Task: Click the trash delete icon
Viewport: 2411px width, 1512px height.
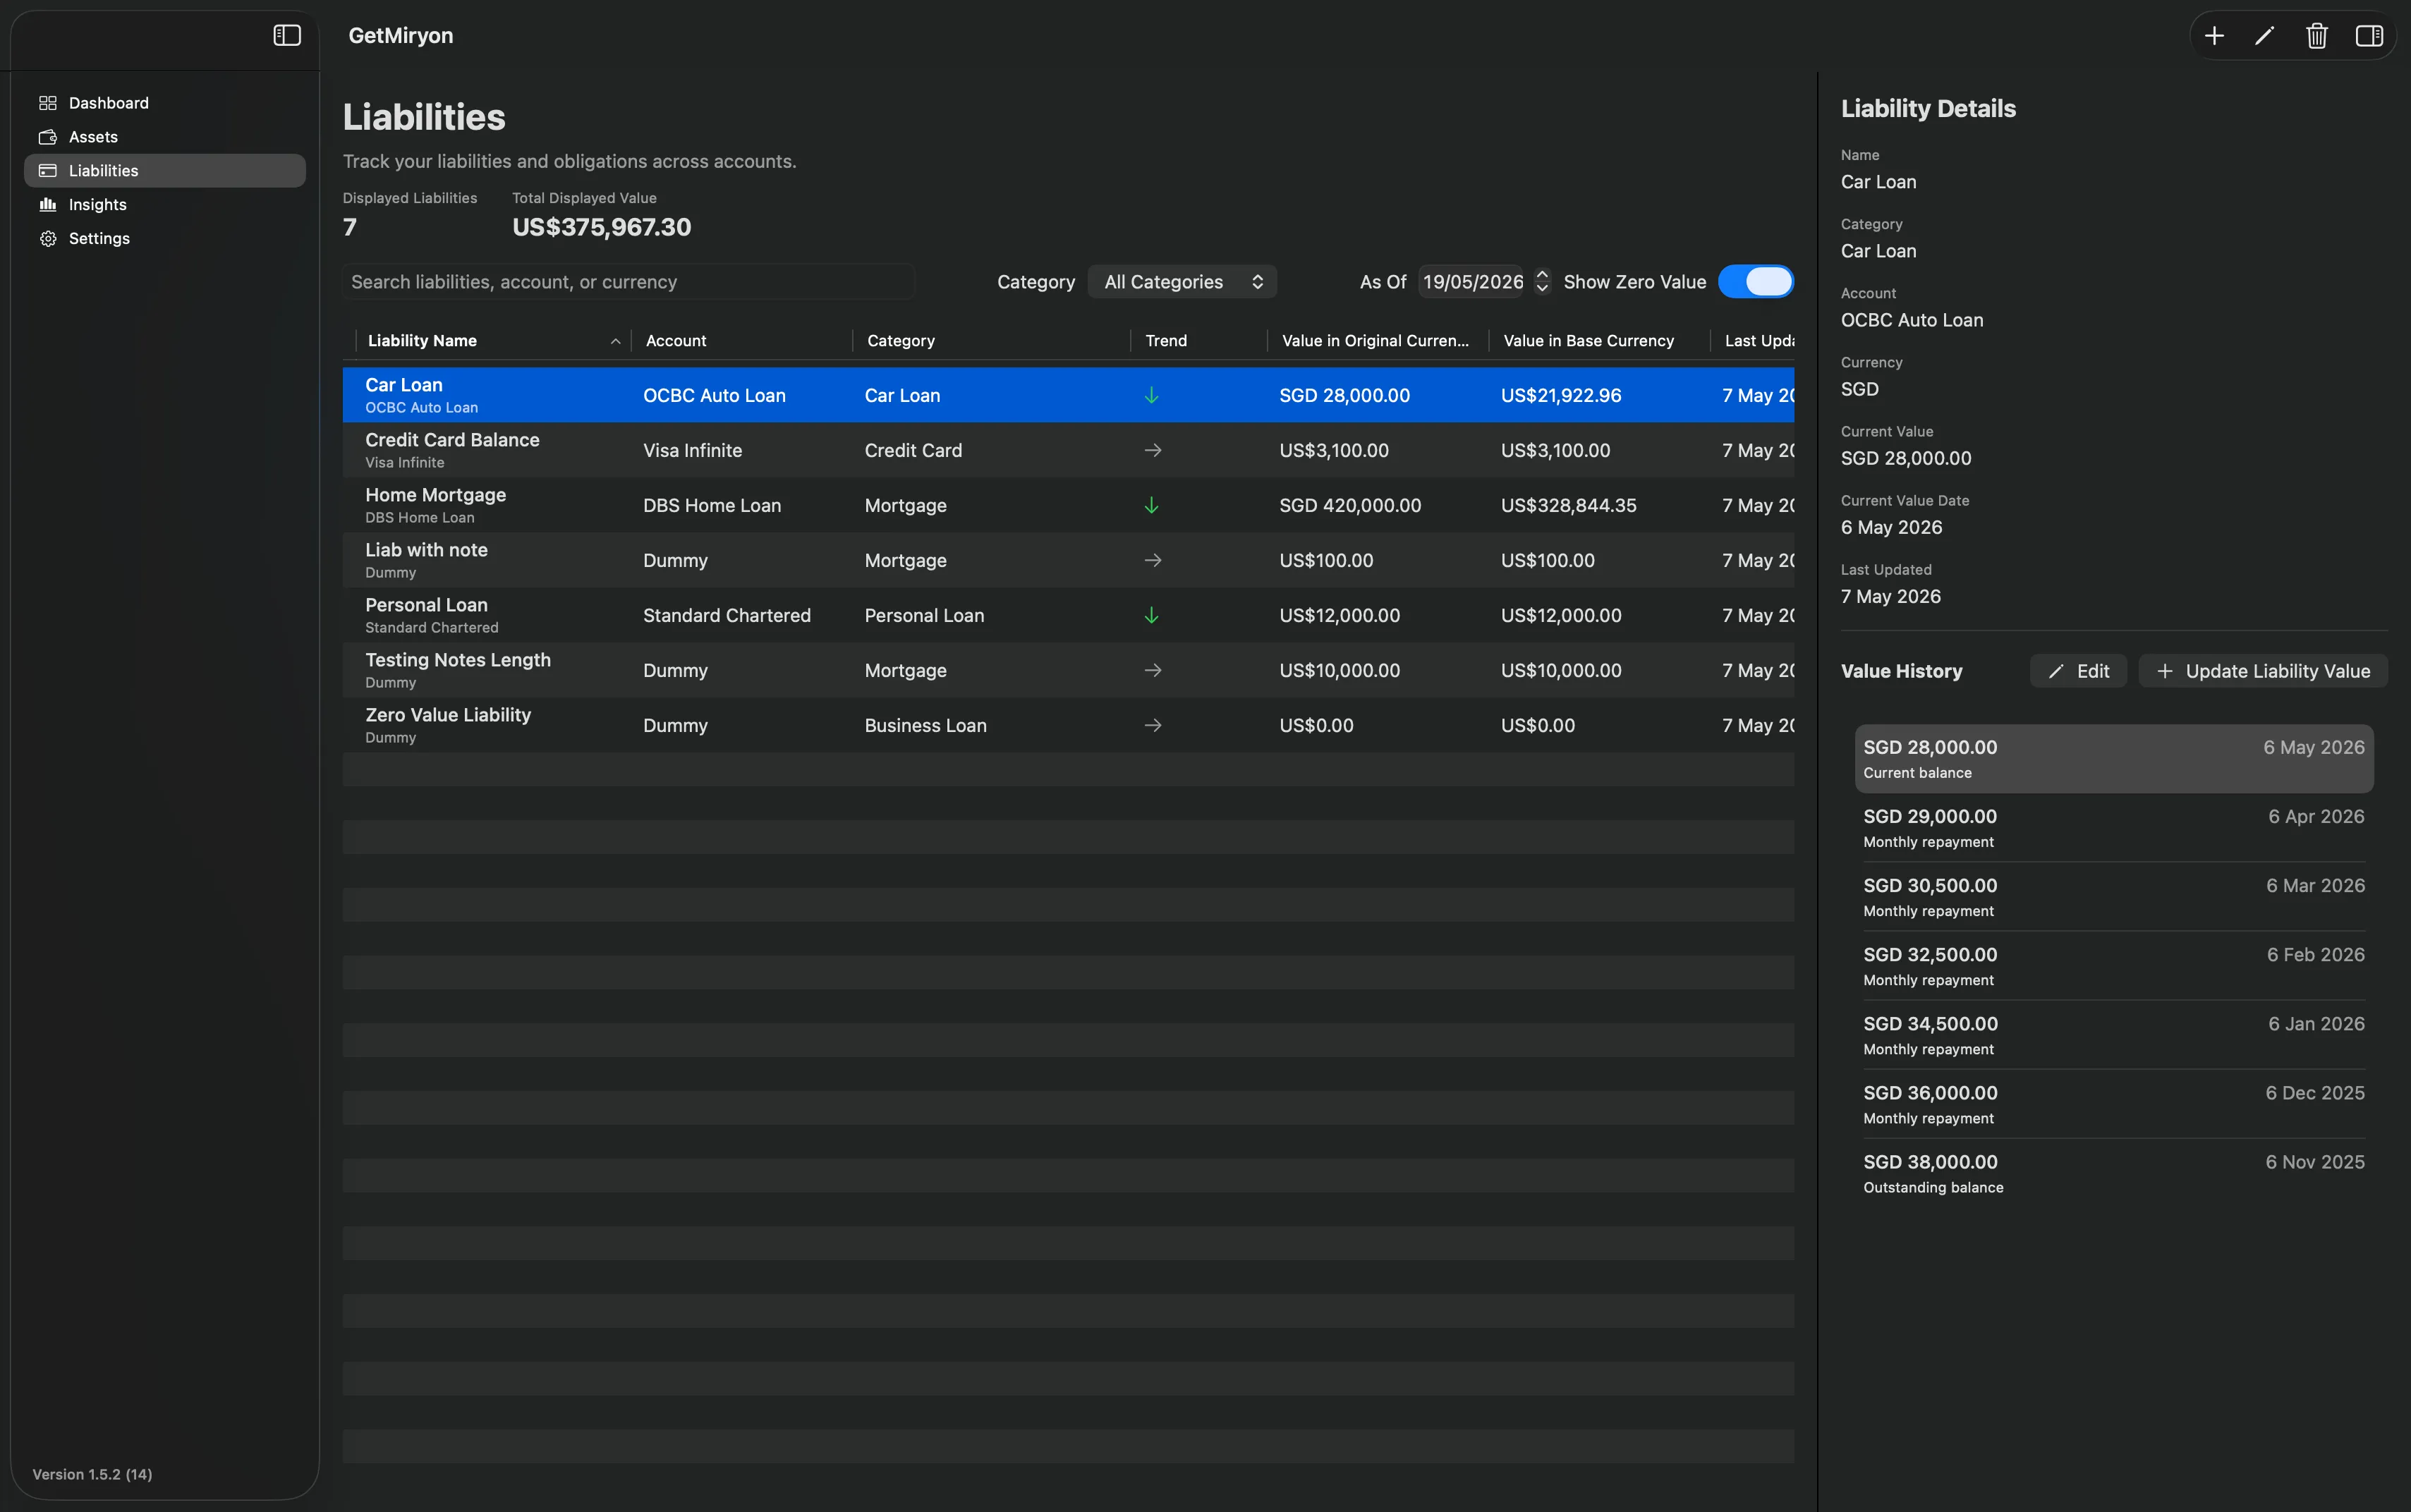Action: coord(2317,36)
